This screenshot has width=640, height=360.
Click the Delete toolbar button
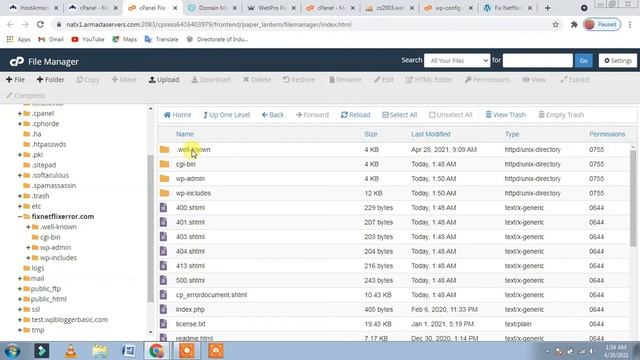257,80
